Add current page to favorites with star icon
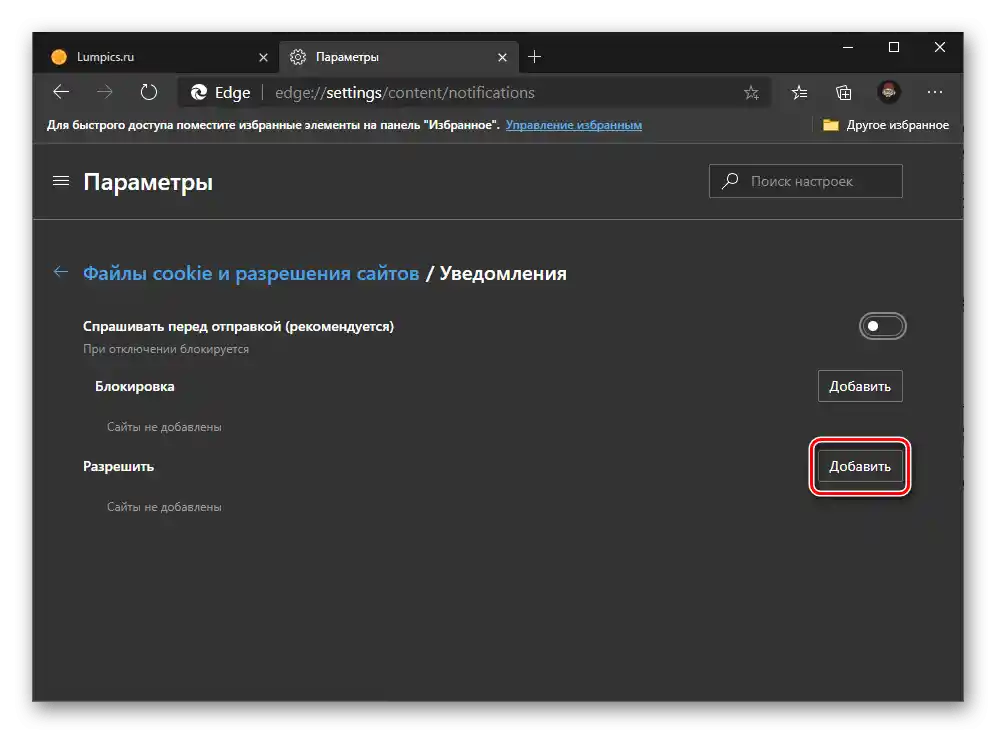This screenshot has height=734, width=996. coord(752,92)
